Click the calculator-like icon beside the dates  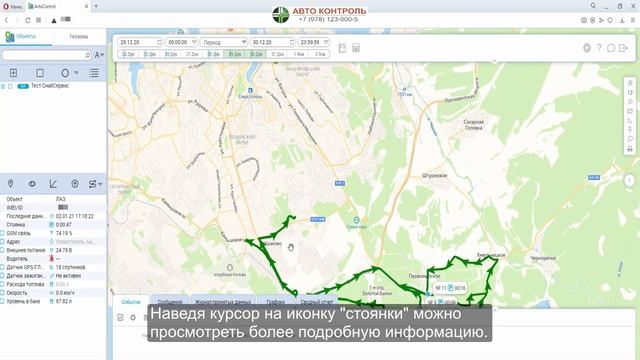pyautogui.click(x=356, y=48)
